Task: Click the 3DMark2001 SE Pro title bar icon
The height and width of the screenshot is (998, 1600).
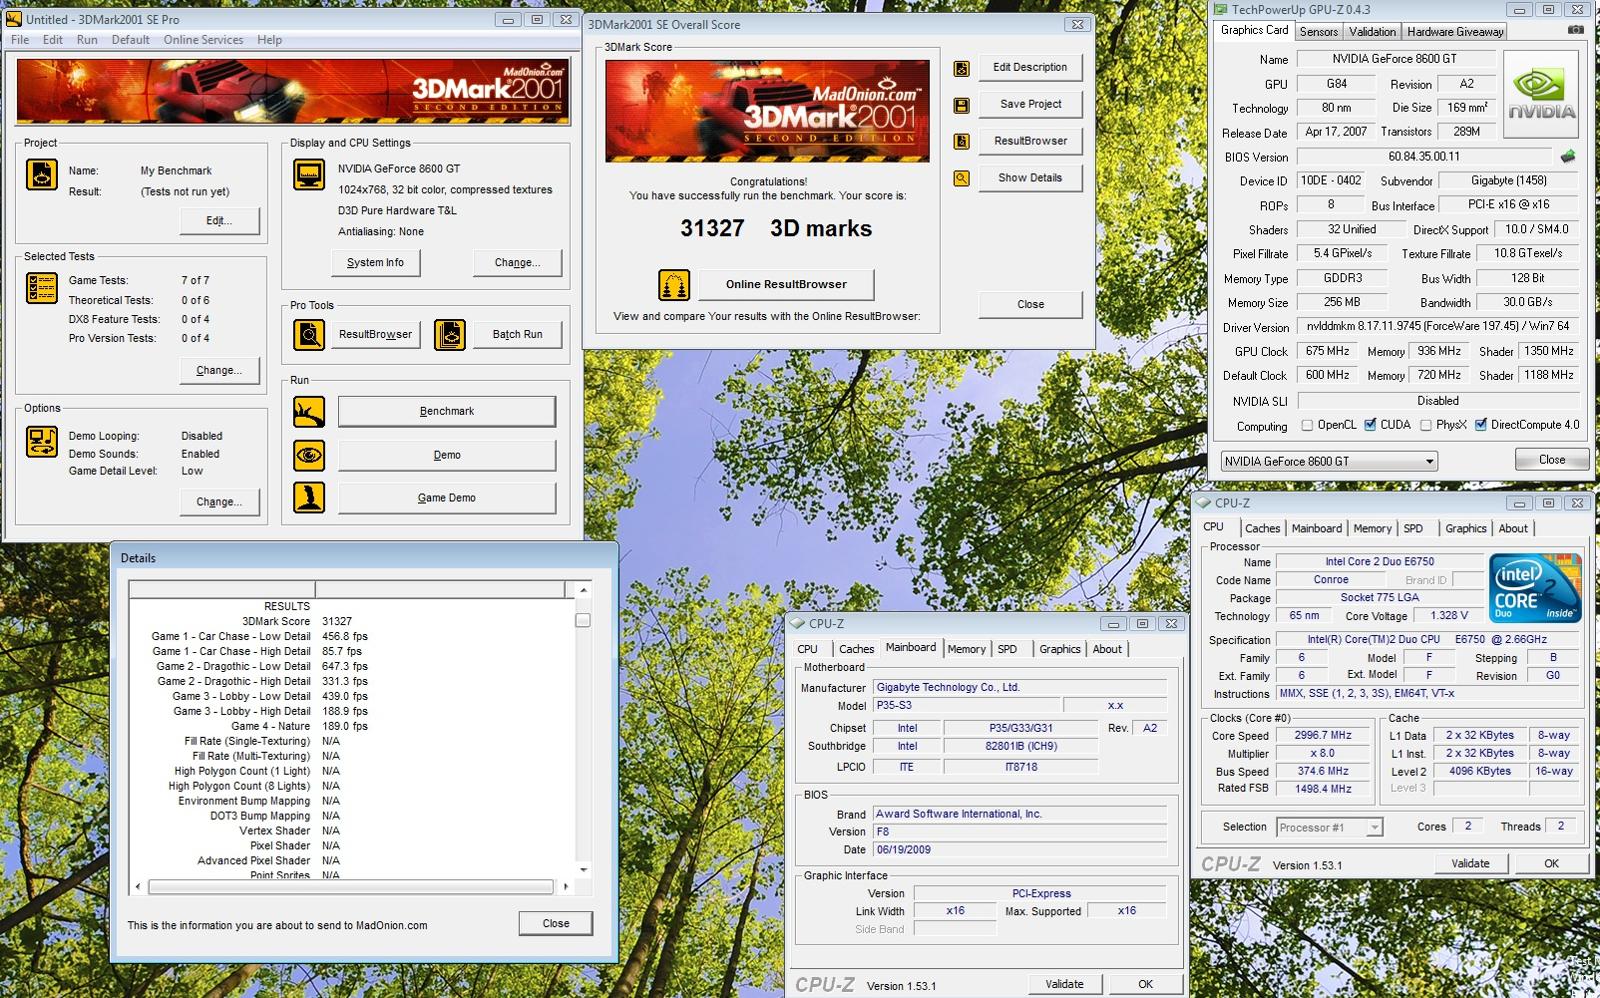Action: (x=14, y=18)
